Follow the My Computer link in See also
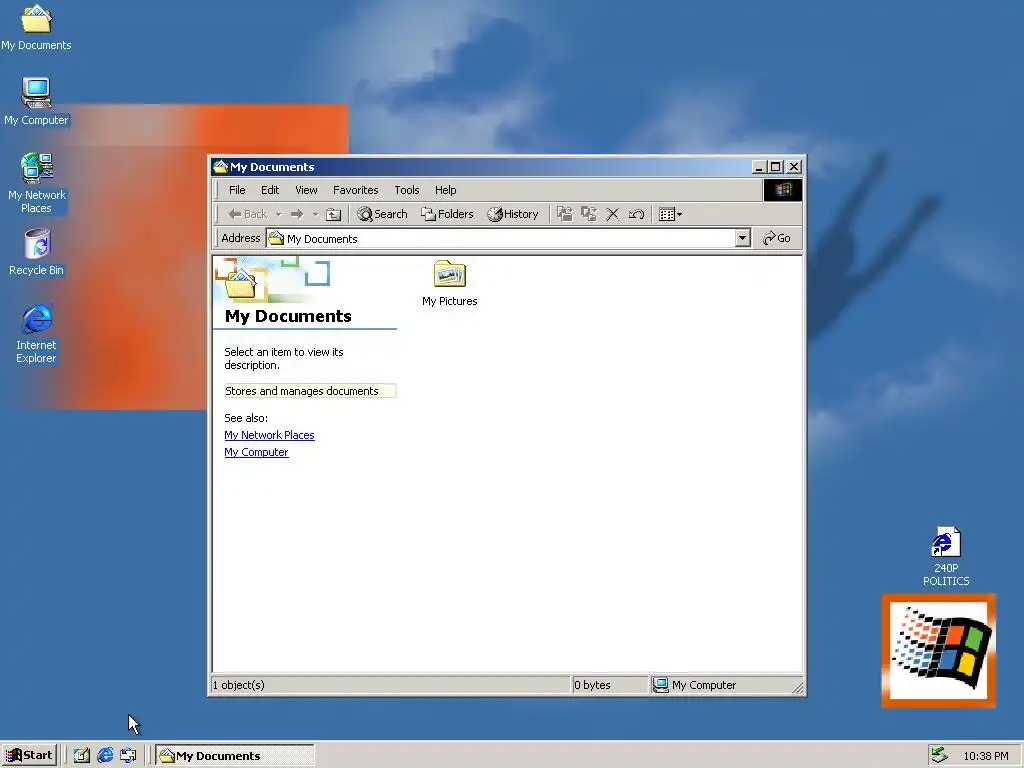The width and height of the screenshot is (1024, 768). coord(256,452)
